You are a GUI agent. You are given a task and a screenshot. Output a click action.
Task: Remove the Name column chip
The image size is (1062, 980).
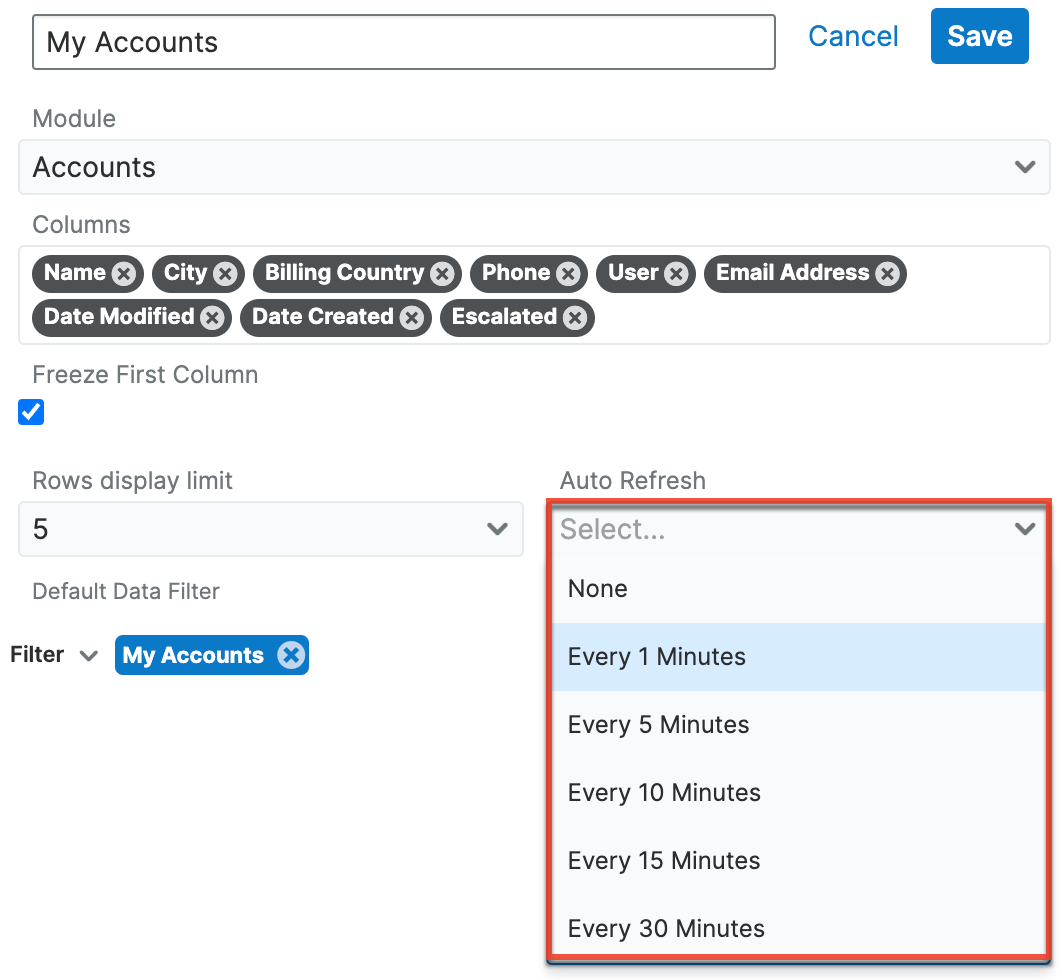click(x=124, y=273)
